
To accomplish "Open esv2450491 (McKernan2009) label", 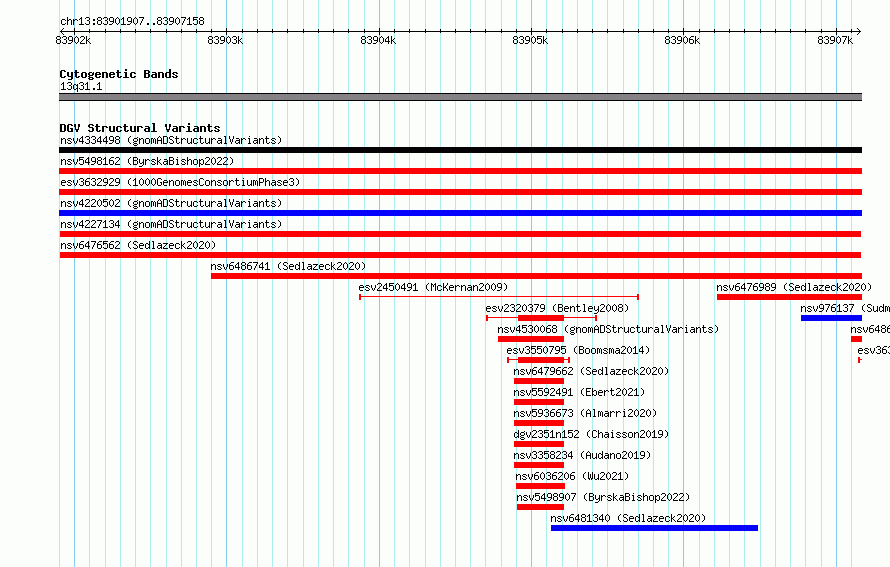I will coord(433,287).
